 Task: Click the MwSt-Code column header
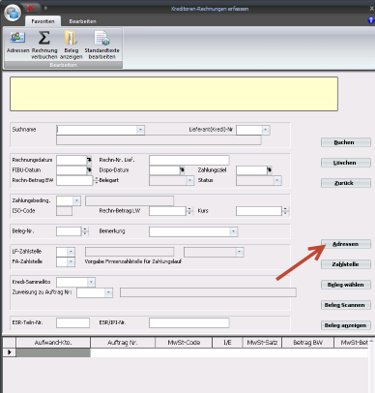click(184, 342)
